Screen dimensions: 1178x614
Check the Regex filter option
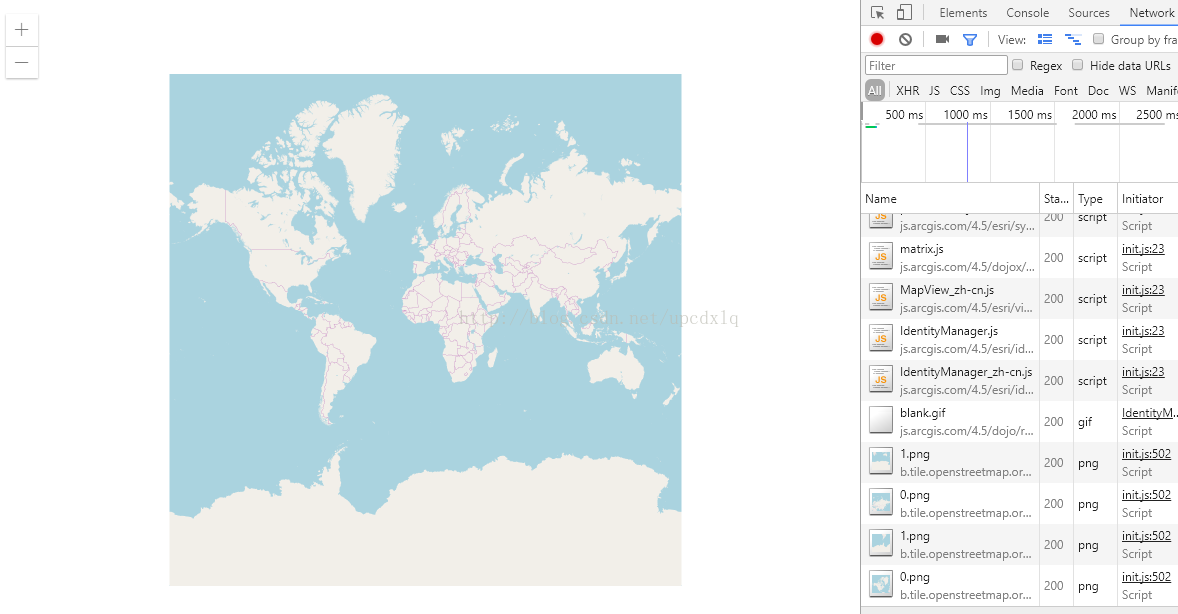[x=1018, y=65]
